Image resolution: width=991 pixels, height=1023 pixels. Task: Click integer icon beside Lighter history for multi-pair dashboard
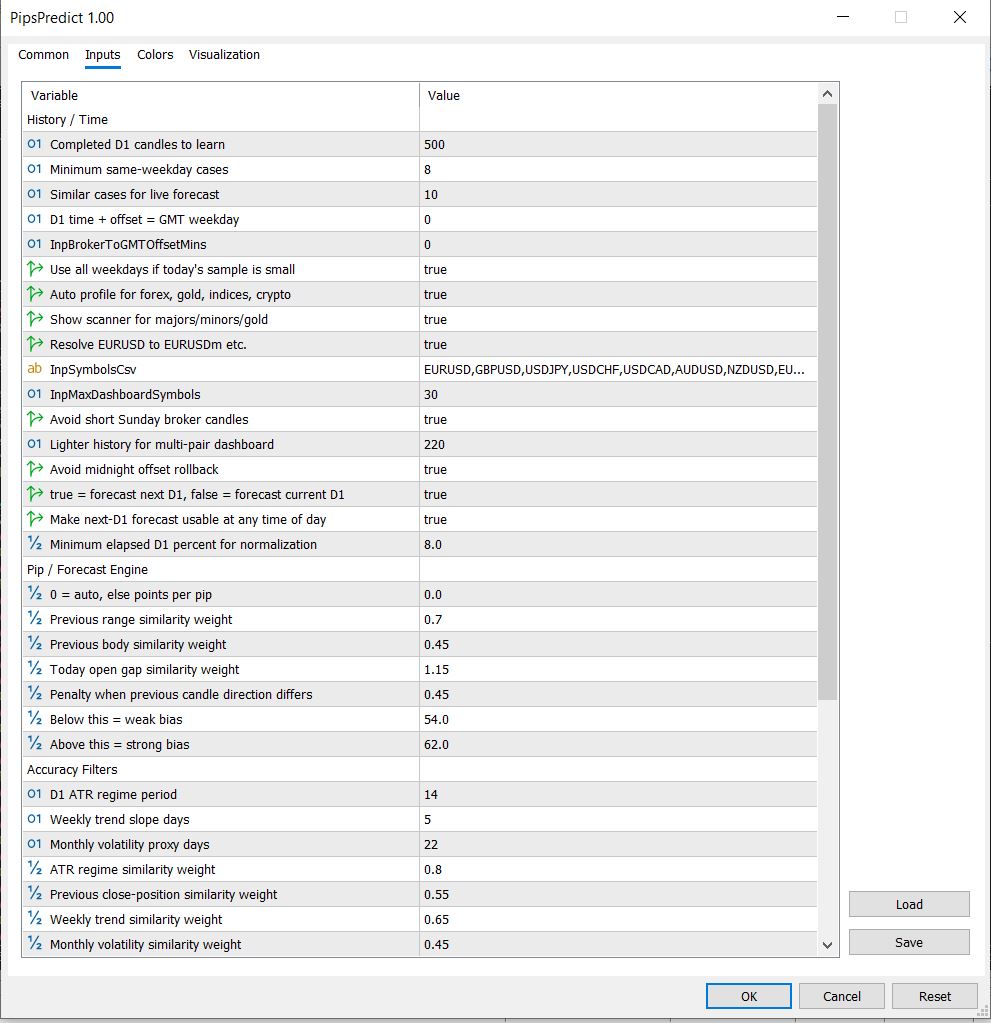pyautogui.click(x=35, y=444)
